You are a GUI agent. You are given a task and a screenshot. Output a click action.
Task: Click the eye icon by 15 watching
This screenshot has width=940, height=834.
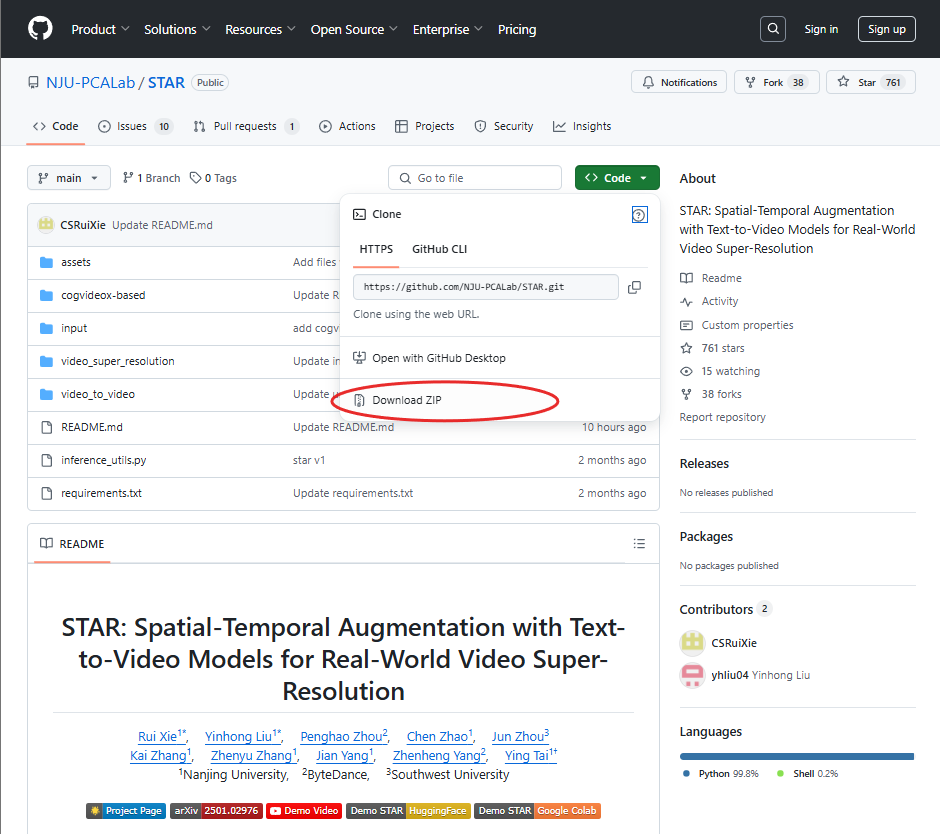pyautogui.click(x=686, y=371)
